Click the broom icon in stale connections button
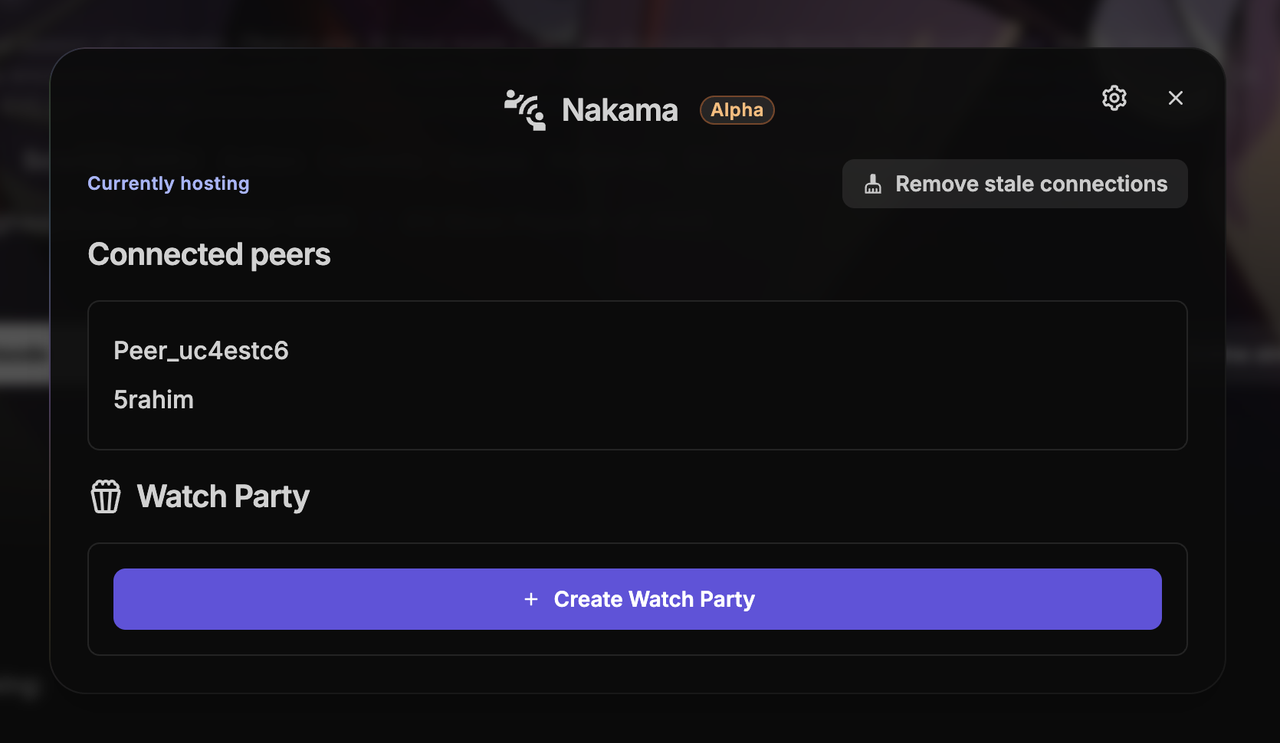The image size is (1280, 743). (873, 184)
